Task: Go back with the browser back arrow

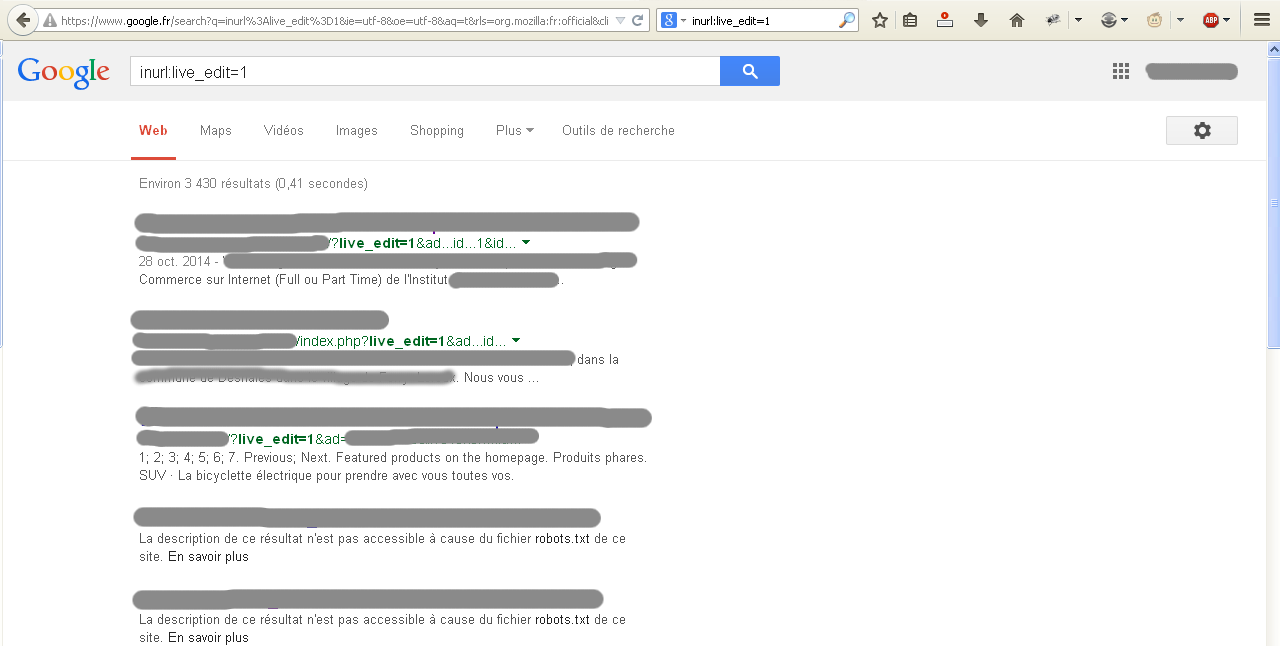Action: click(x=21, y=20)
